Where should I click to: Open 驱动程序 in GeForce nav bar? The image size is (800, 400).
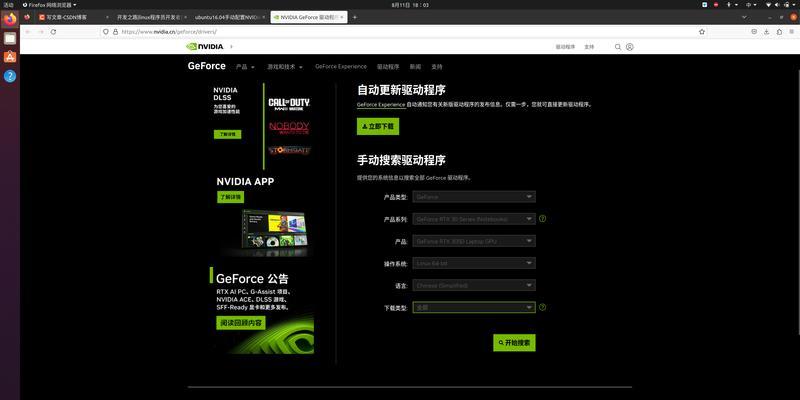(388, 67)
